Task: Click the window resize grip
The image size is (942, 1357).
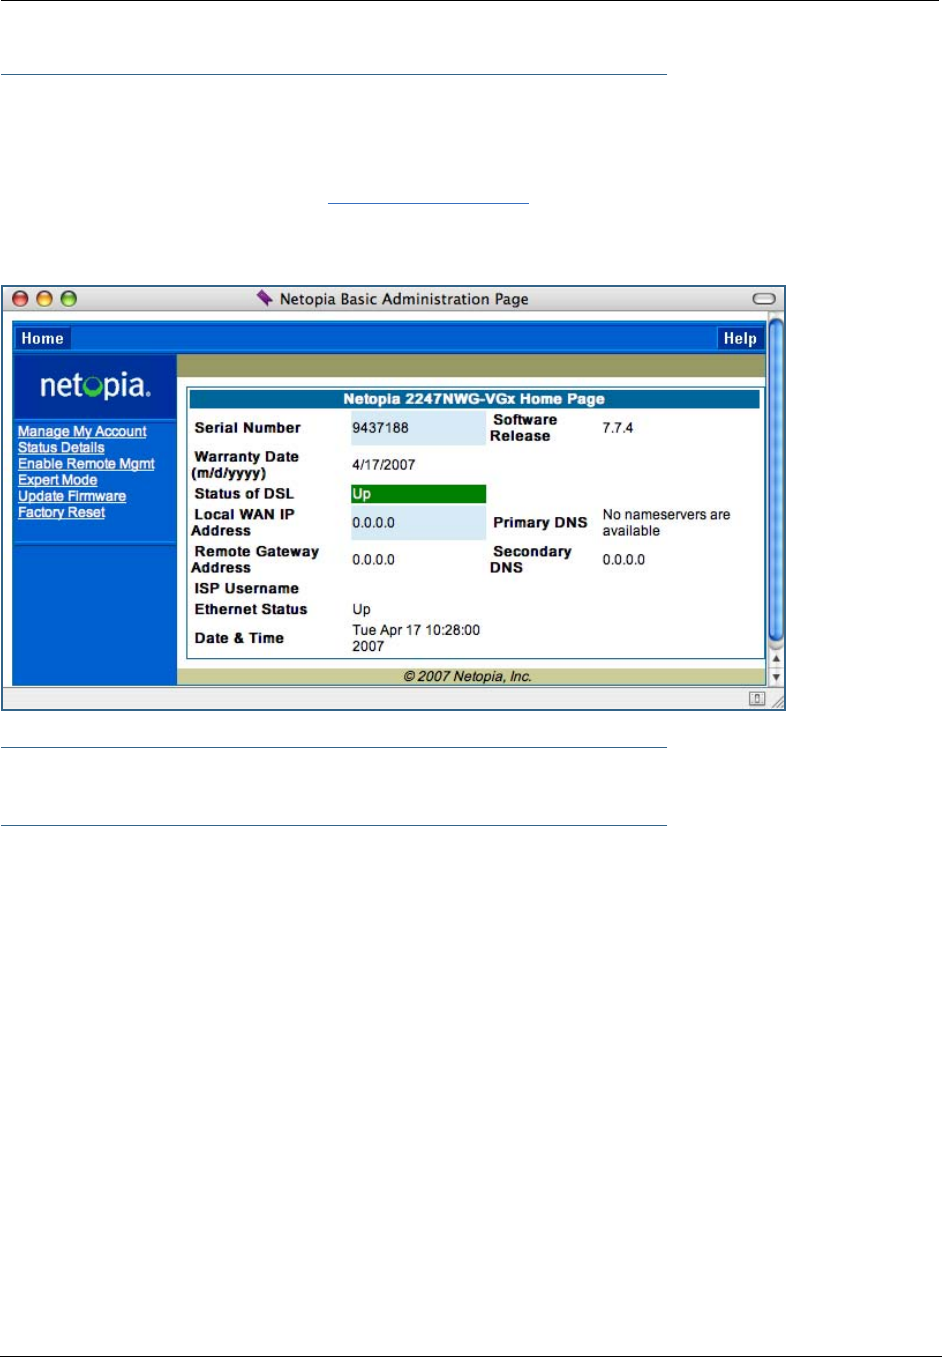Action: click(776, 700)
